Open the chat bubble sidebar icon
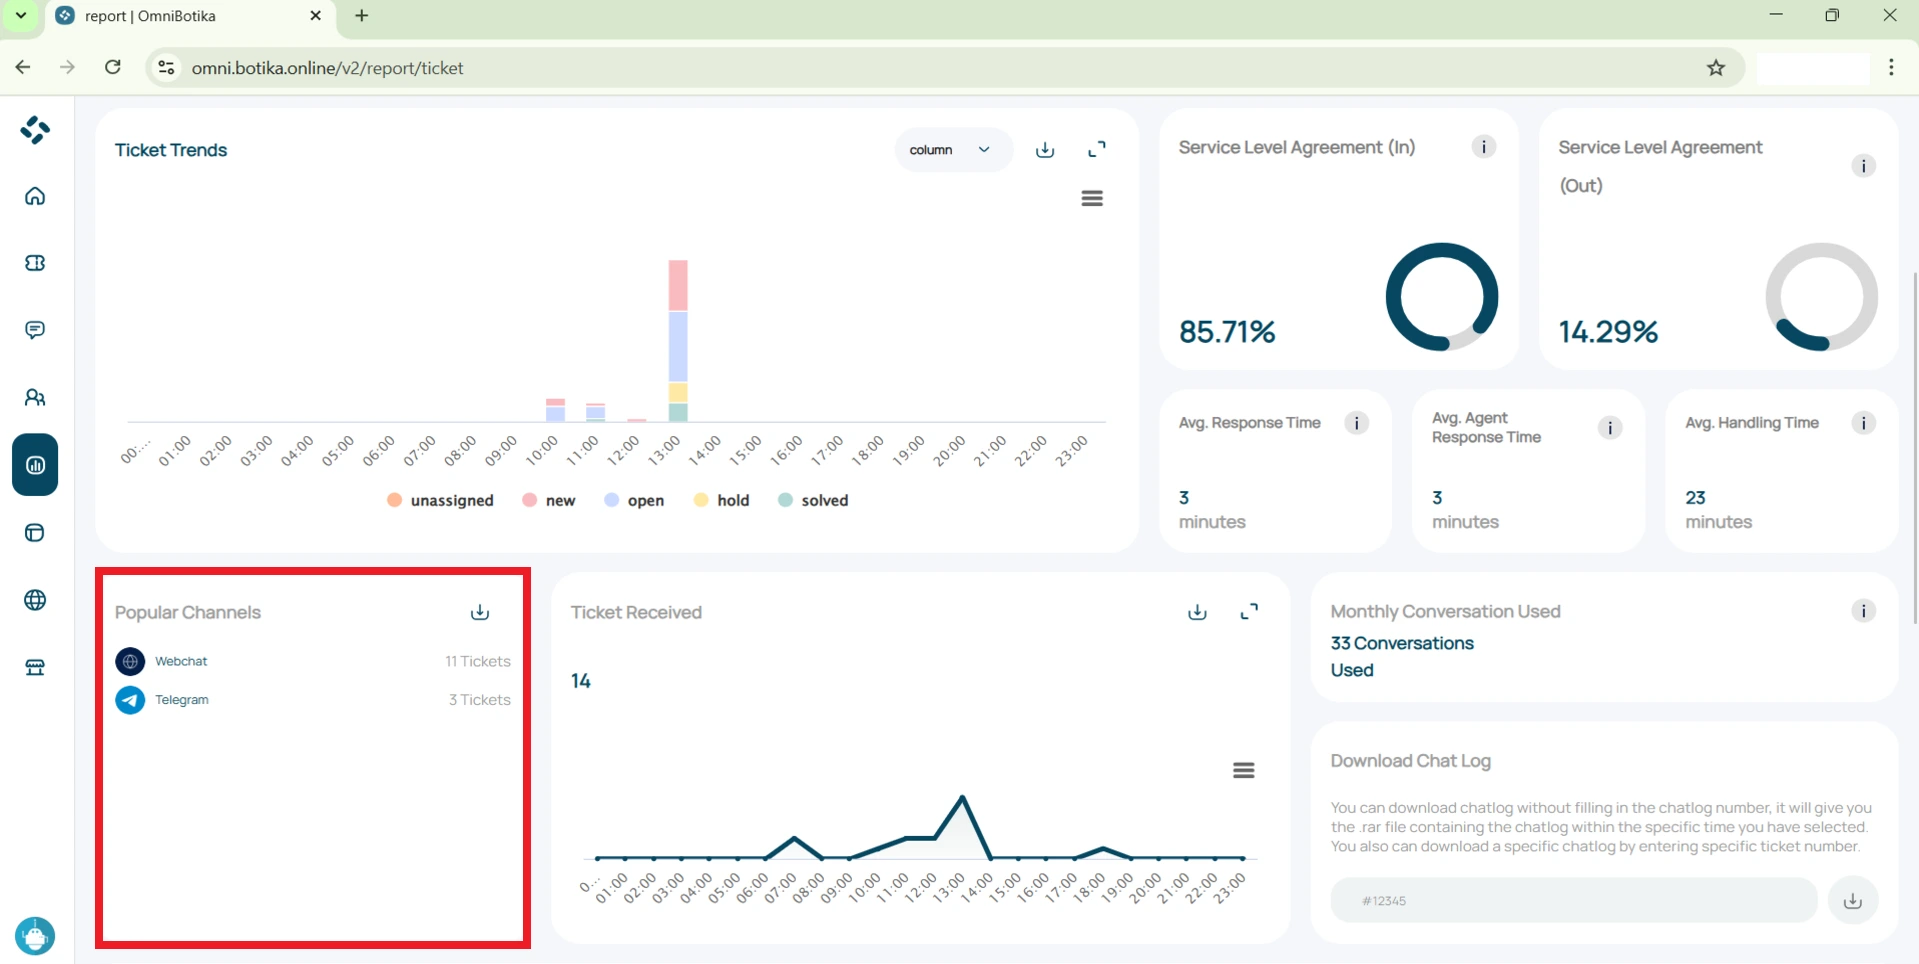This screenshot has width=1919, height=964. tap(35, 330)
